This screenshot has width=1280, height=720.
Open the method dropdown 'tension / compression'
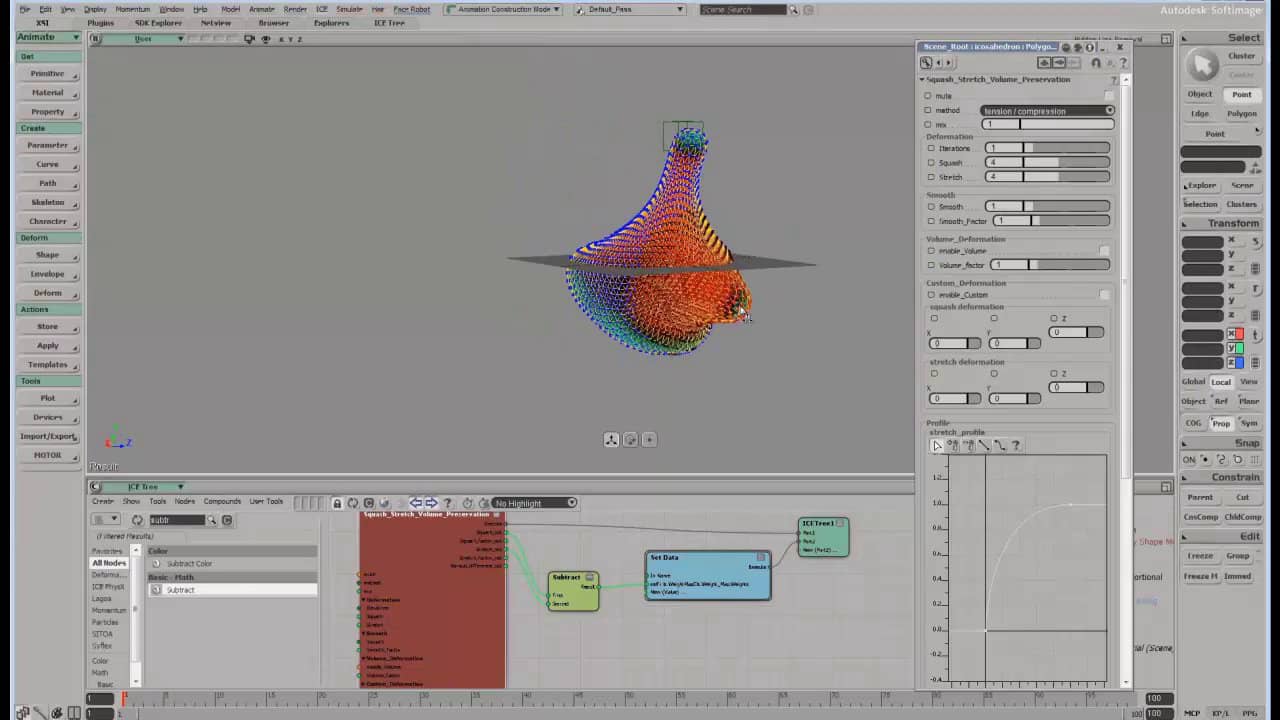click(x=1047, y=110)
